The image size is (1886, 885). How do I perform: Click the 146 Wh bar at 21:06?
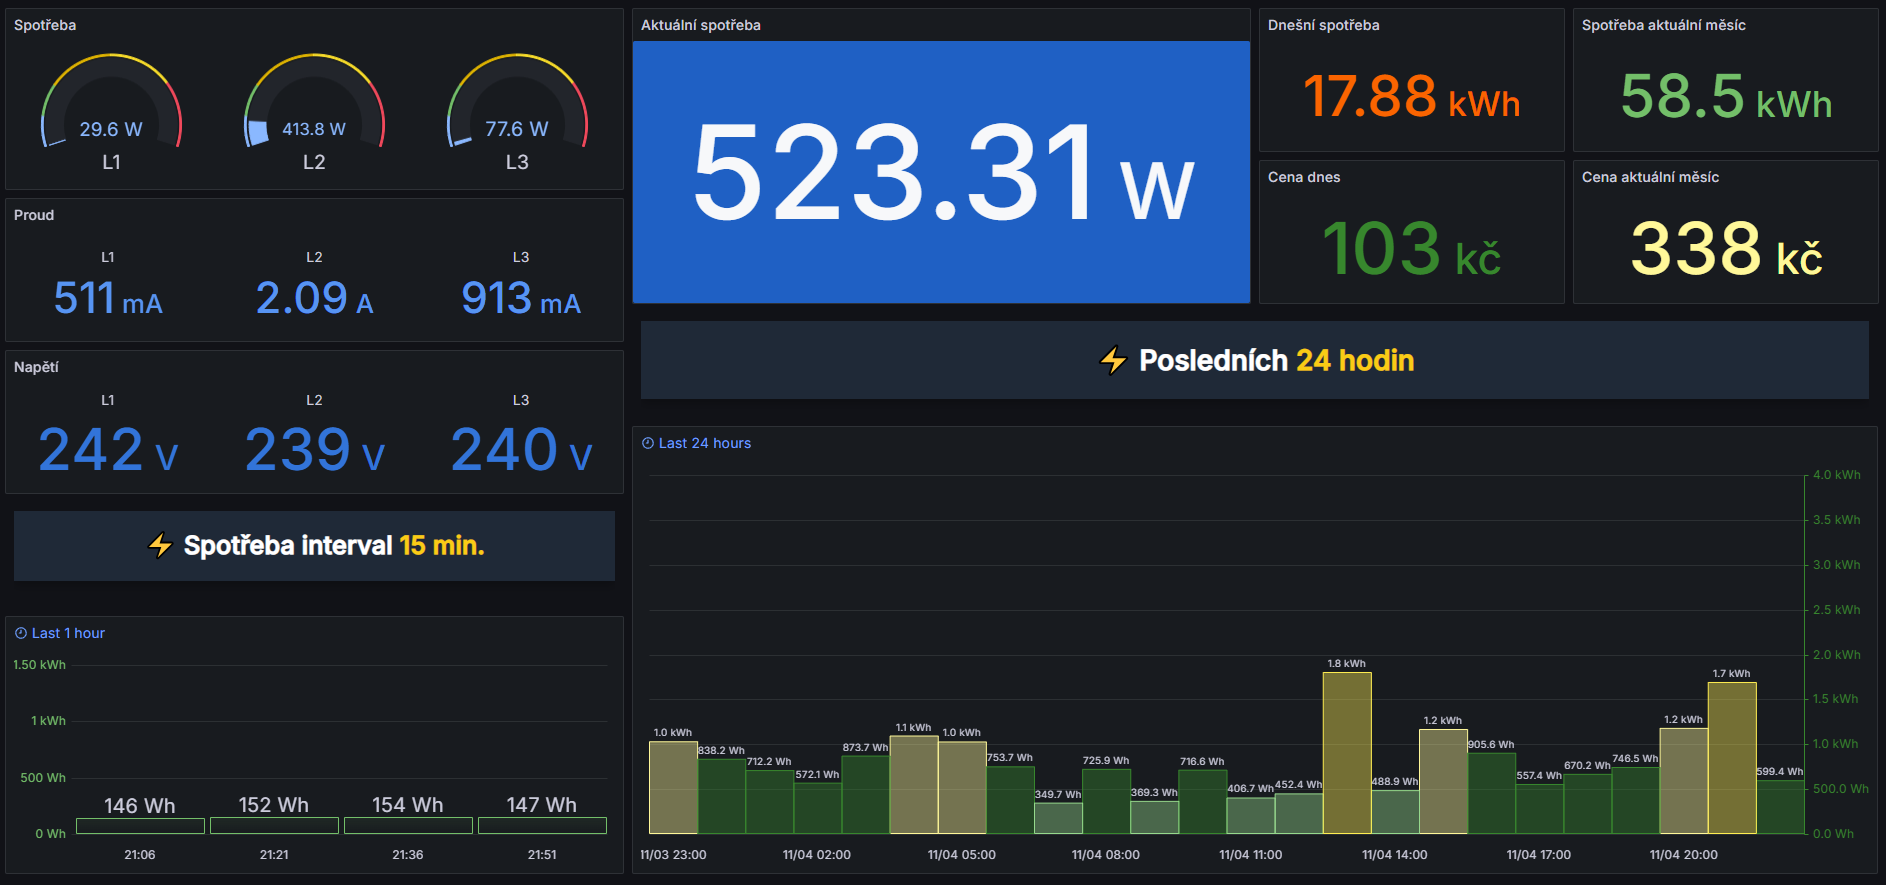[x=140, y=826]
